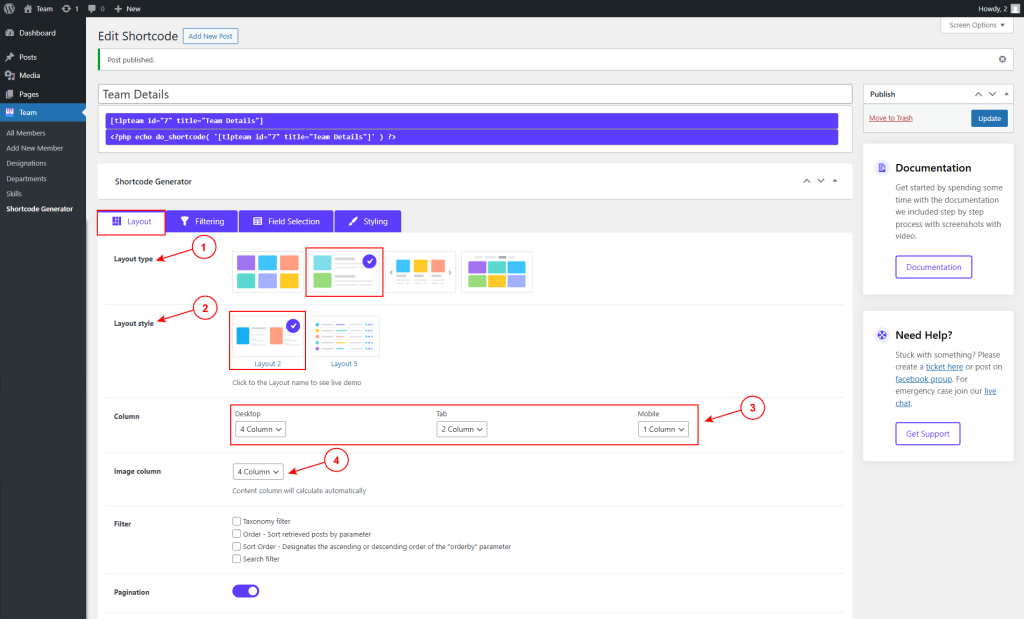Move Publish box up
Image resolution: width=1024 pixels, height=619 pixels.
978,94
